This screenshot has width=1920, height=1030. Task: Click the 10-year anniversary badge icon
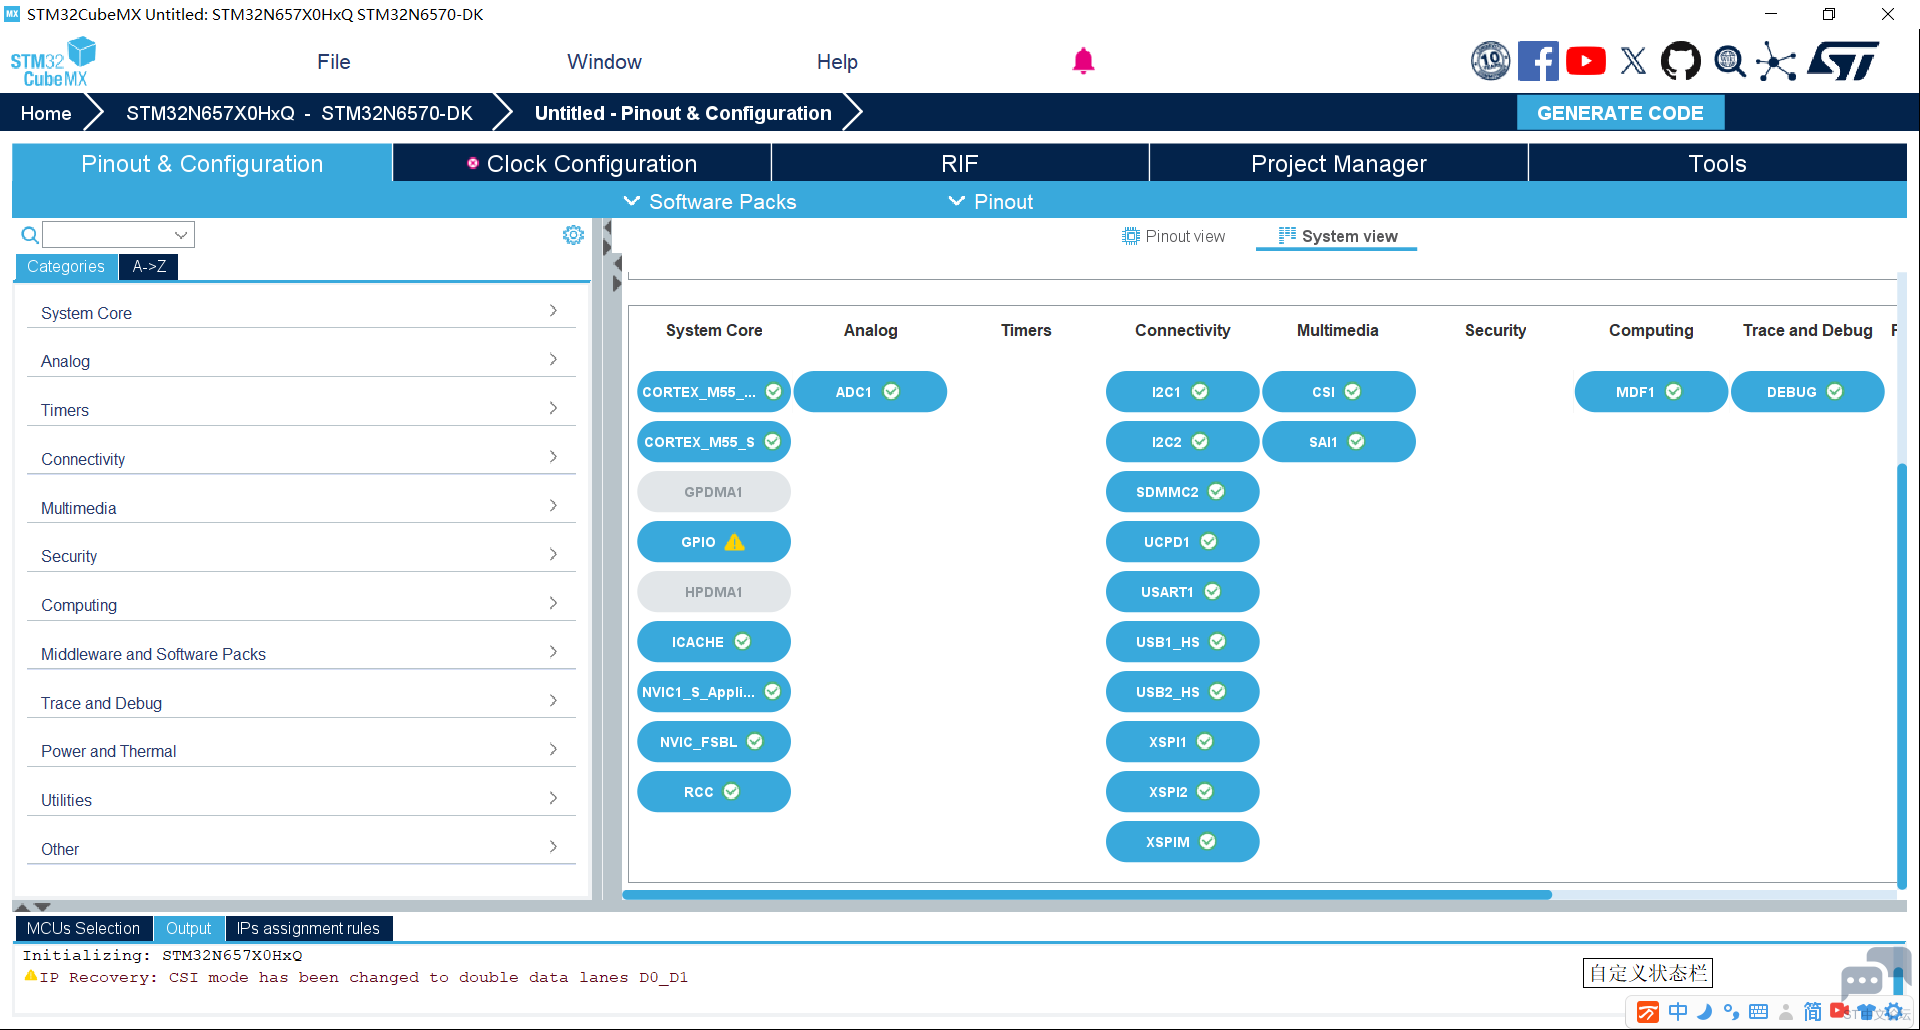point(1490,61)
